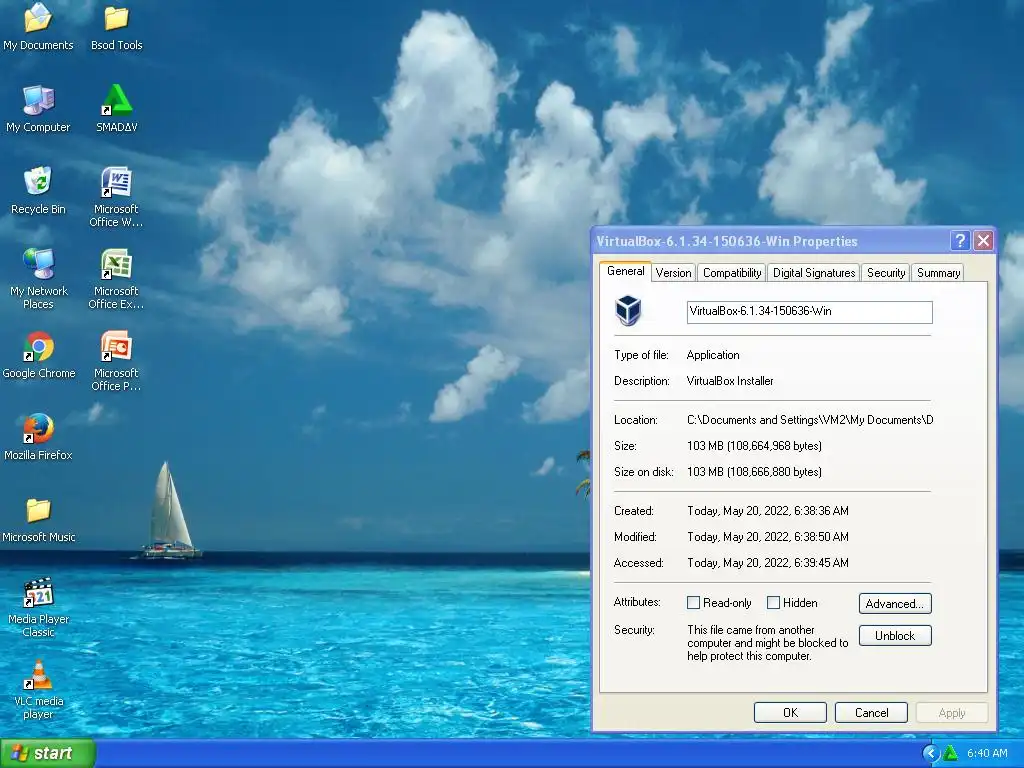Switch to the Digital Signatures tab
Screen dimensions: 1024x768
[x=814, y=273]
